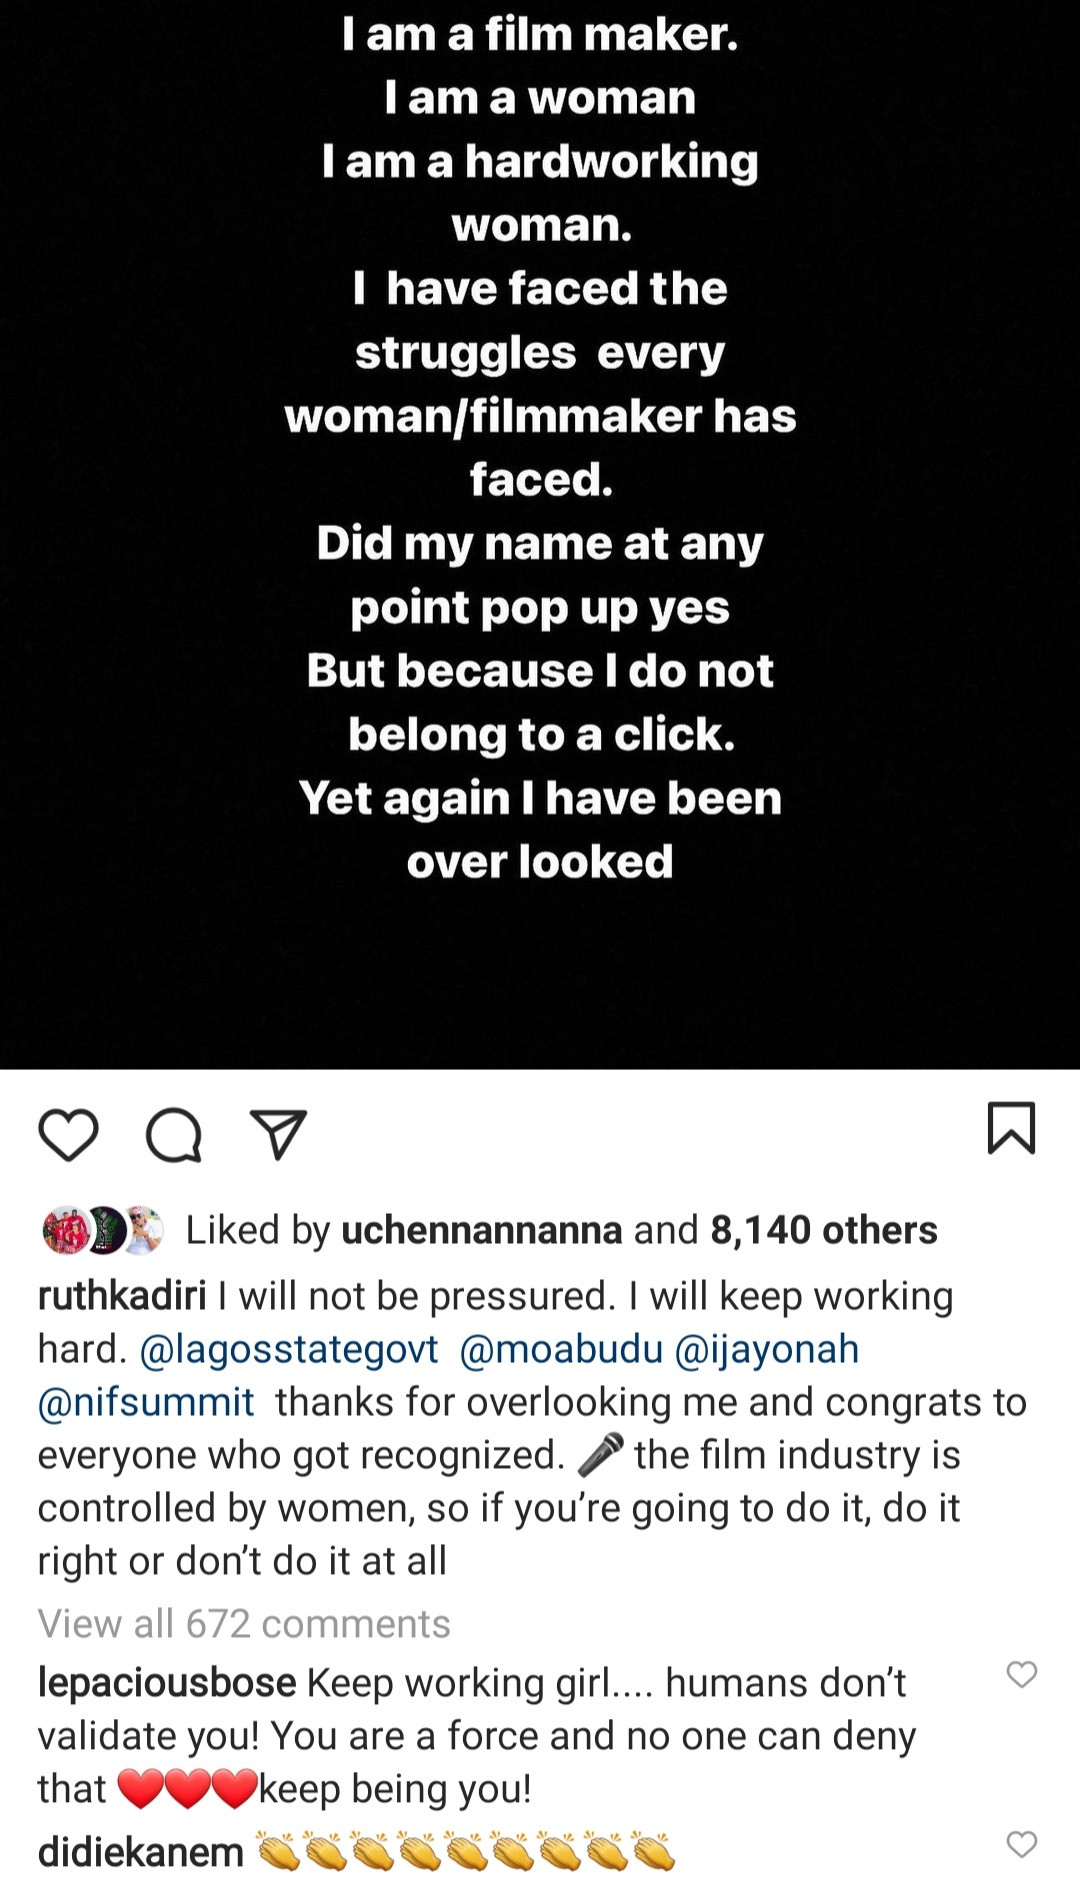1080x1885 pixels.
Task: Tap the liker avatars cluster
Action: coord(102,1230)
